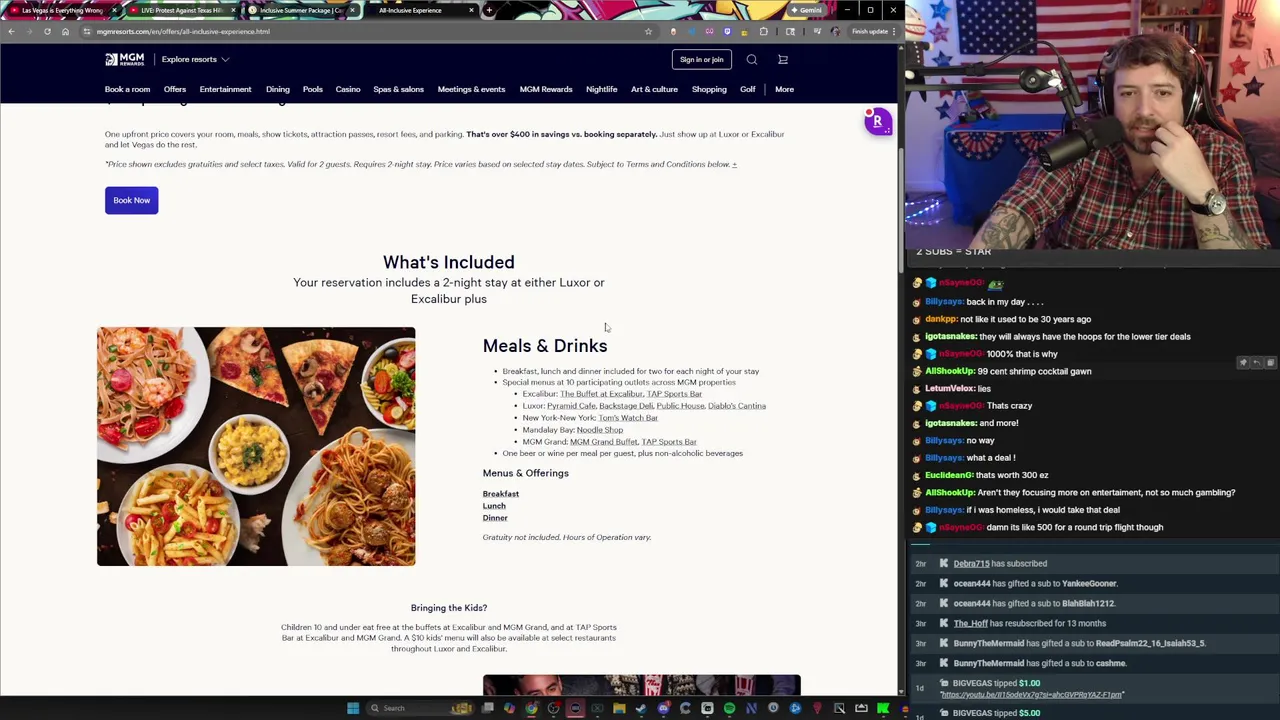Open File Explorer from the taskbar
This screenshot has width=1280, height=720.
(x=619, y=708)
